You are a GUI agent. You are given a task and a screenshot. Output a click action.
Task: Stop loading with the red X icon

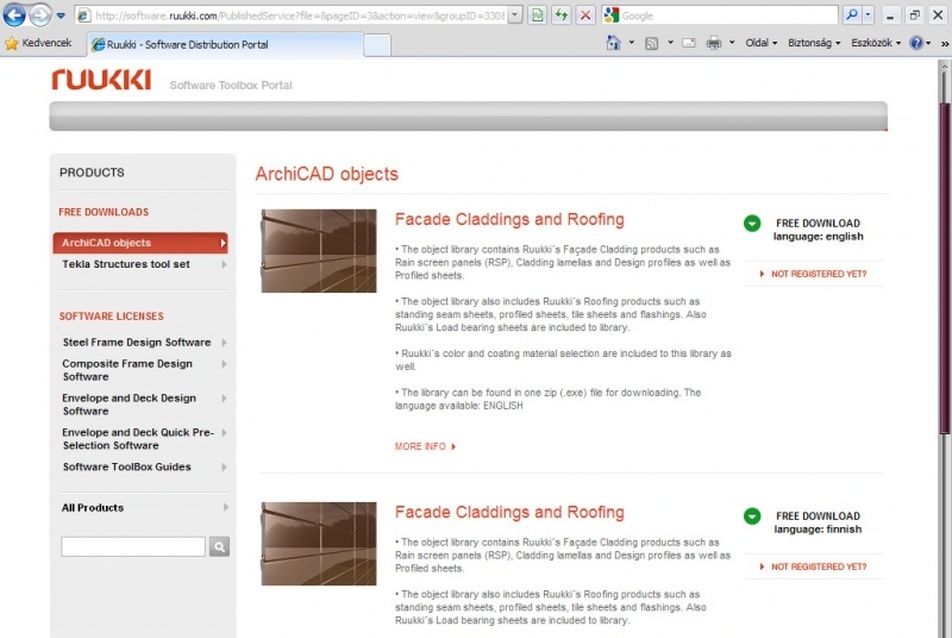coord(585,15)
